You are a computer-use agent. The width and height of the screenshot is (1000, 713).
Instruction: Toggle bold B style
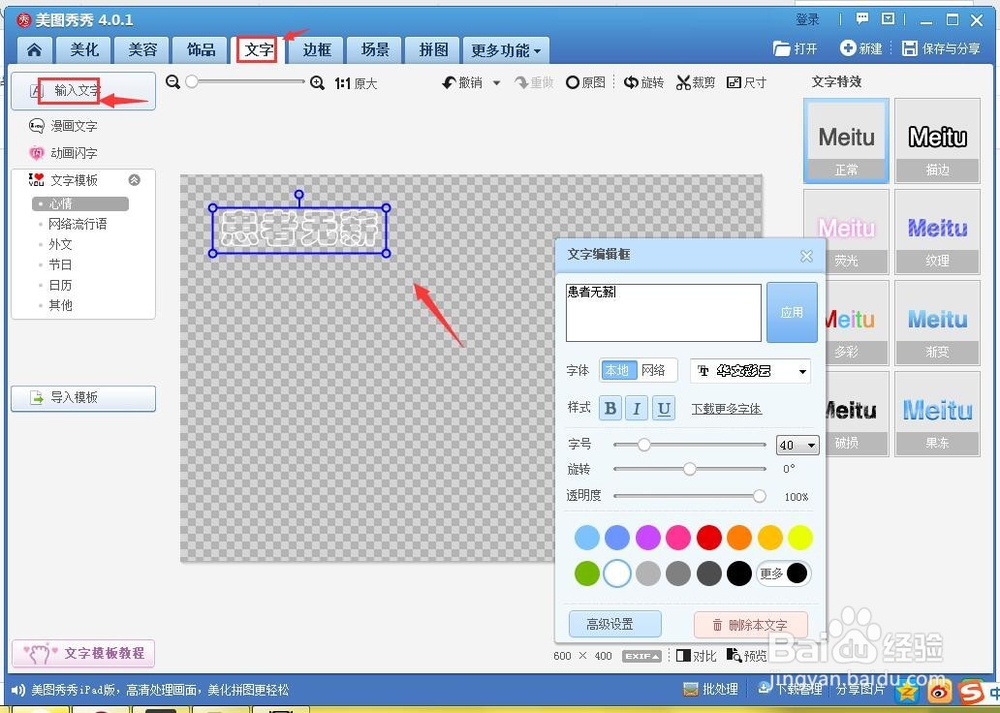tap(610, 408)
